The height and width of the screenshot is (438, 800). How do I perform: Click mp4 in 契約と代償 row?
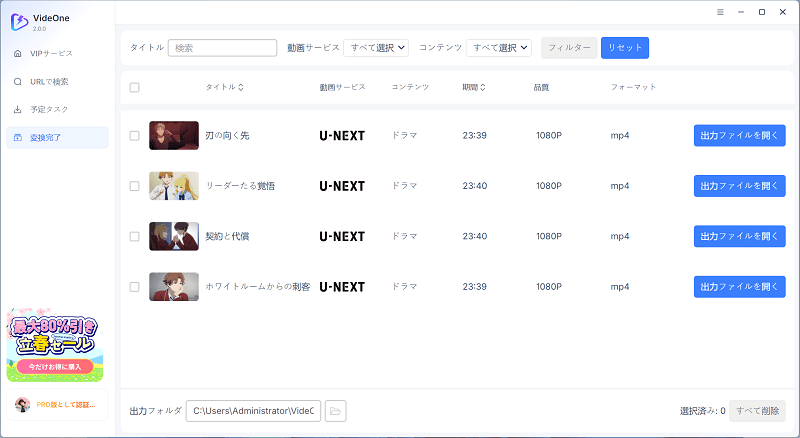(620, 237)
